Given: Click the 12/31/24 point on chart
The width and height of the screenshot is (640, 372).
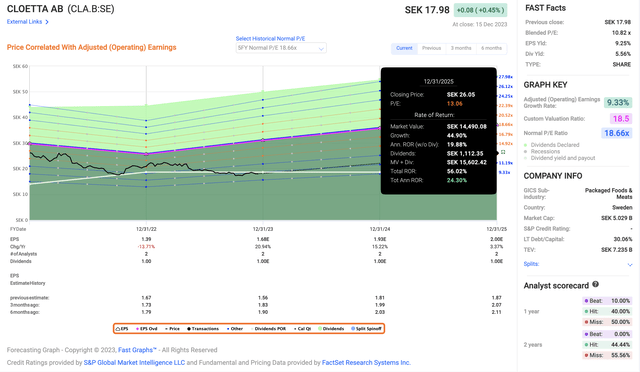Looking at the screenshot, I should [380, 229].
